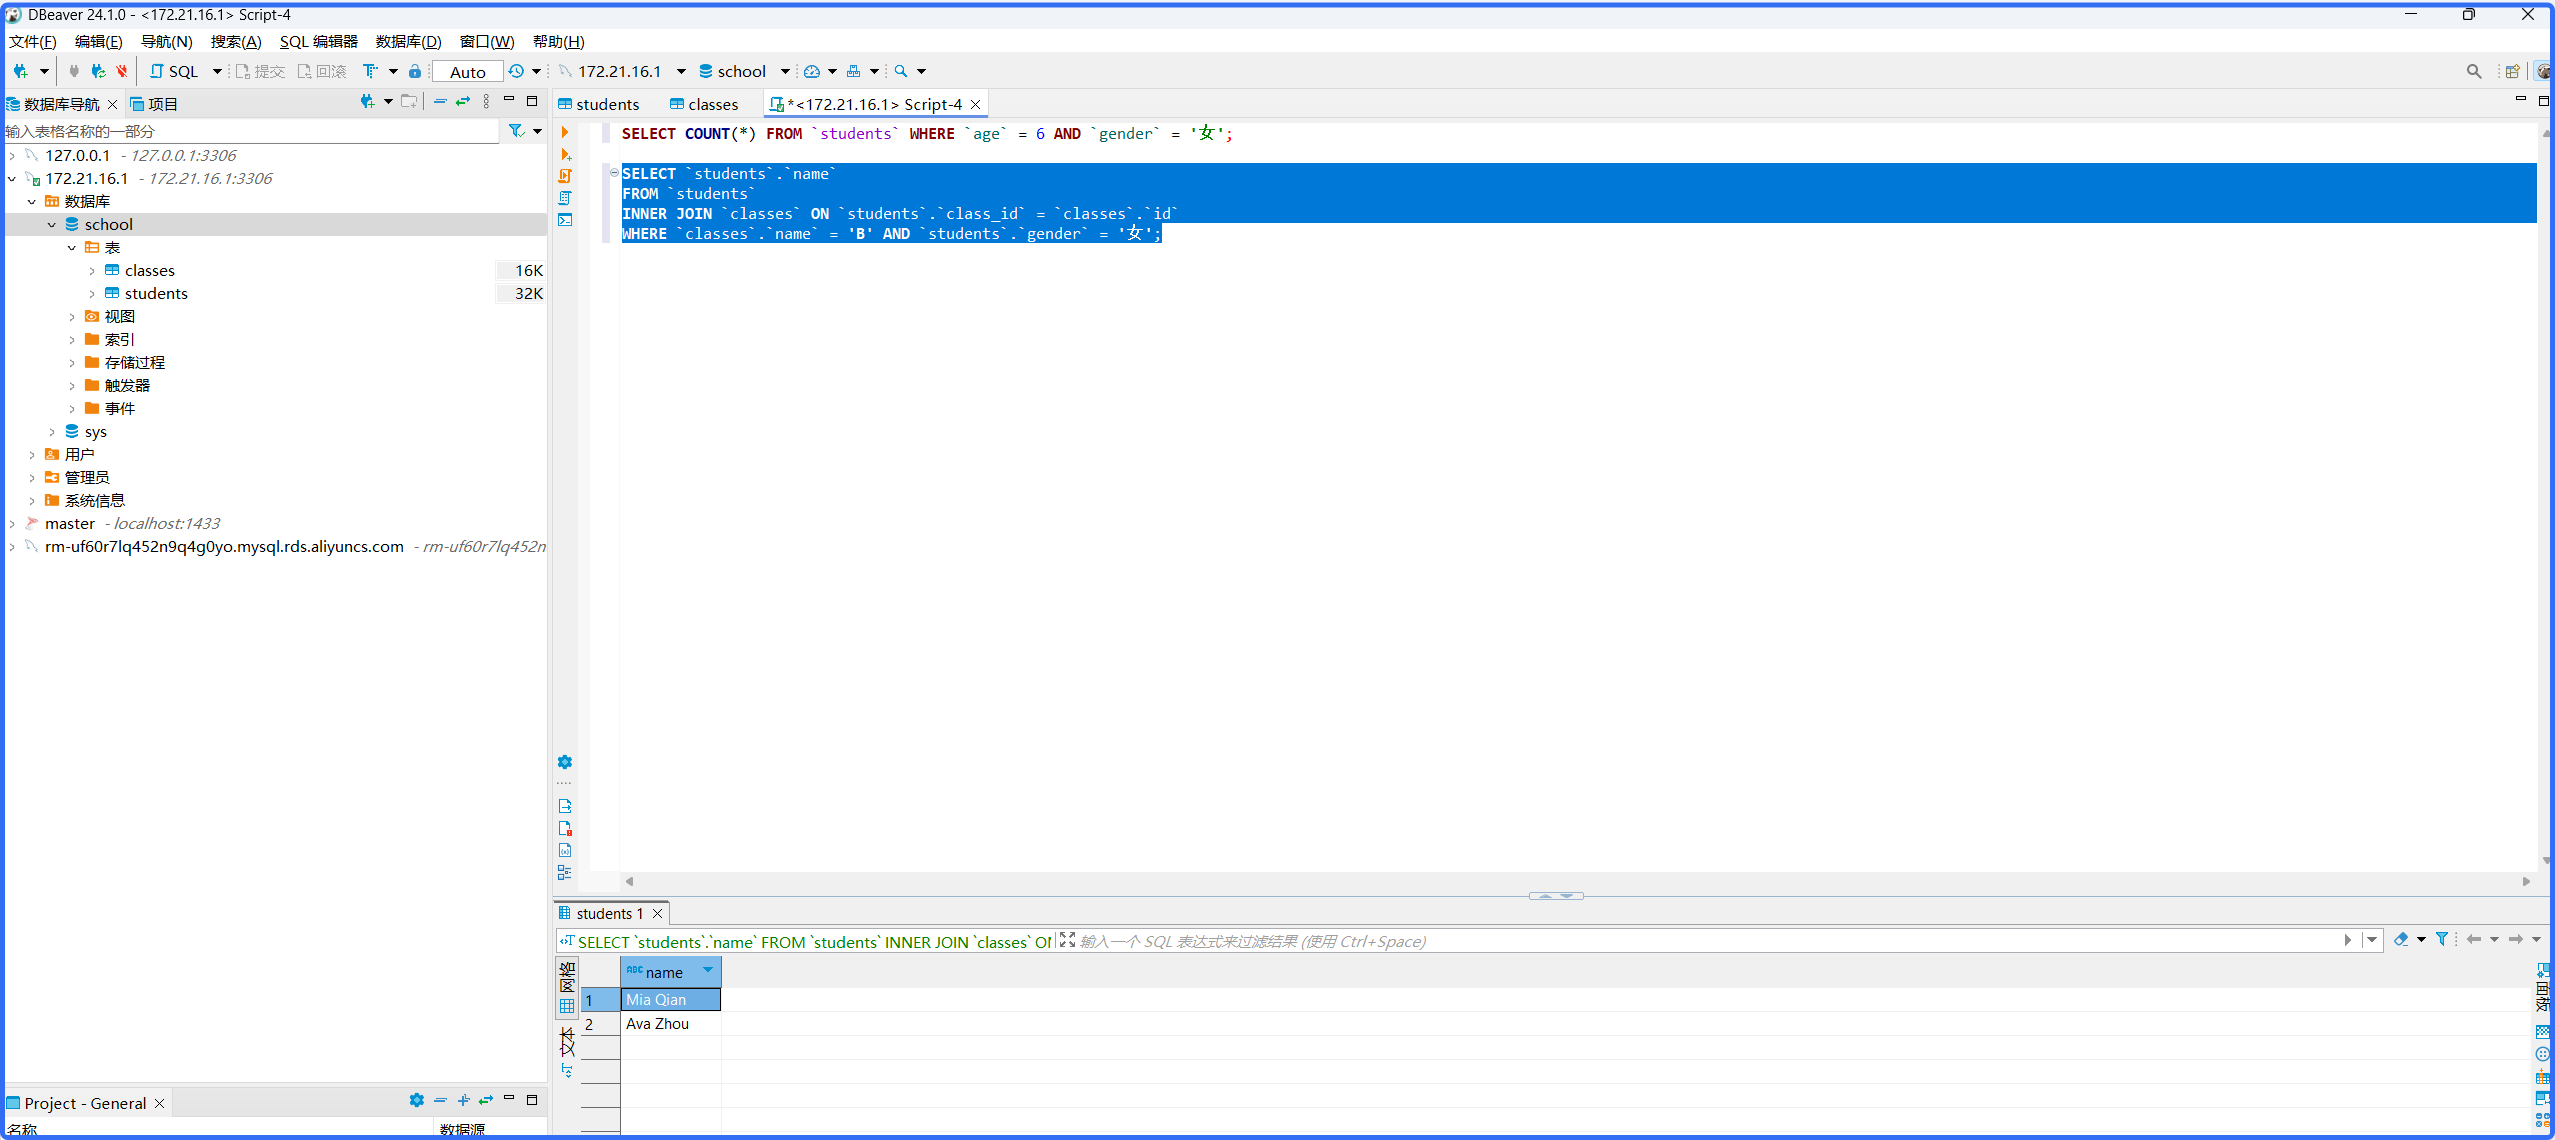Open new SQL editor button
Screen dimensions: 2555x1140
click(x=174, y=71)
